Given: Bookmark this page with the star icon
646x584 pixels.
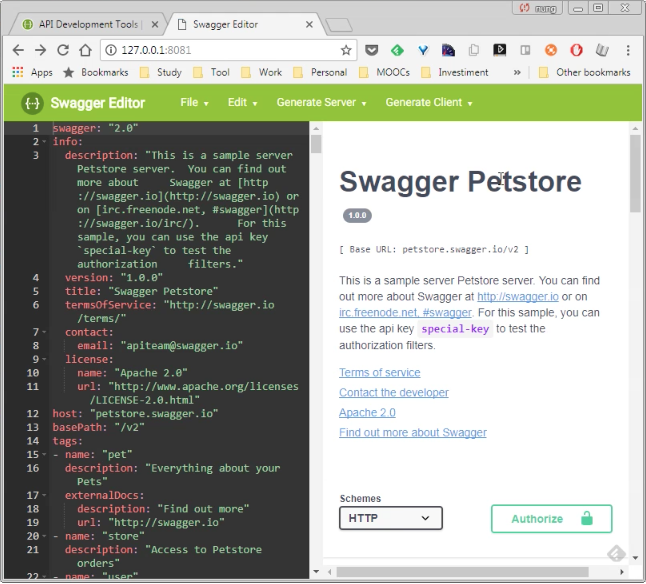Looking at the screenshot, I should coord(346,50).
